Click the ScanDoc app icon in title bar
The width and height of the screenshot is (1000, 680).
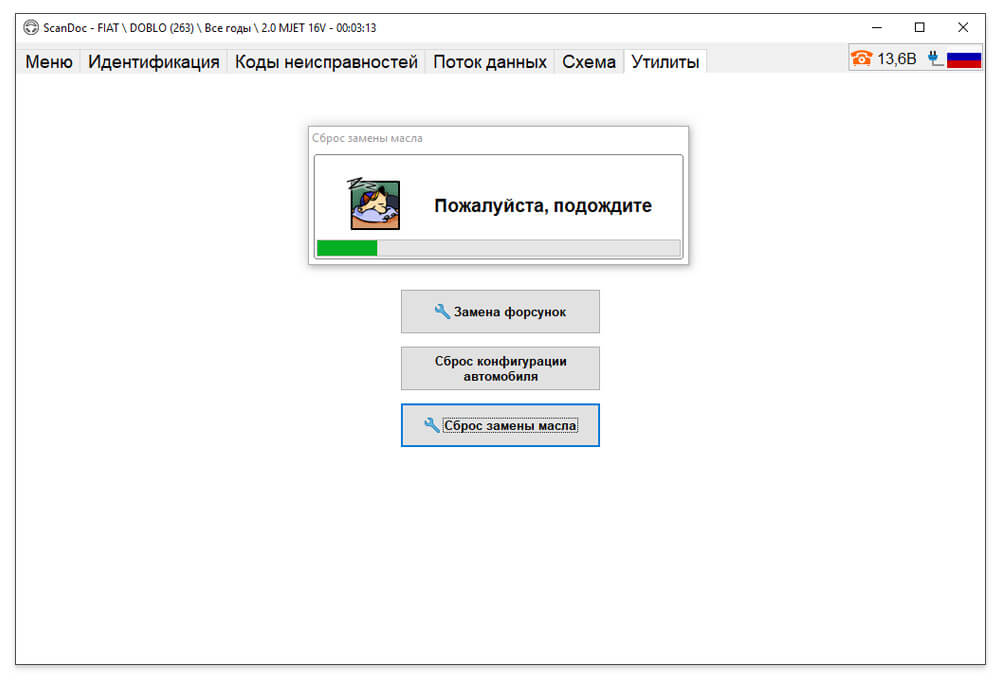31,27
